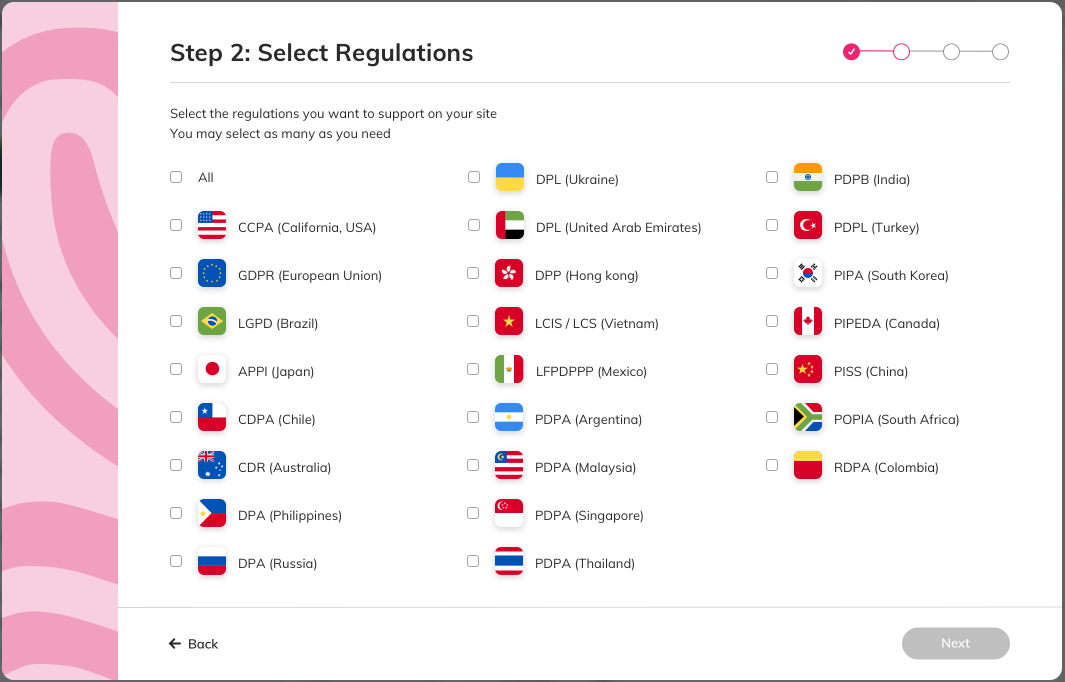1065x682 pixels.
Task: Enable the APPI (Japan) checkbox
Action: [x=176, y=369]
